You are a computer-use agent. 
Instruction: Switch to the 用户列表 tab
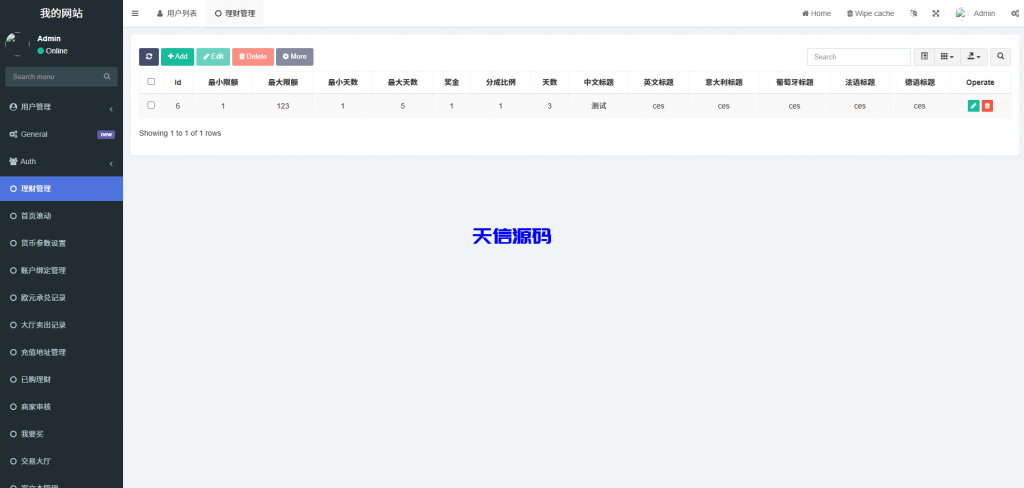[176, 13]
